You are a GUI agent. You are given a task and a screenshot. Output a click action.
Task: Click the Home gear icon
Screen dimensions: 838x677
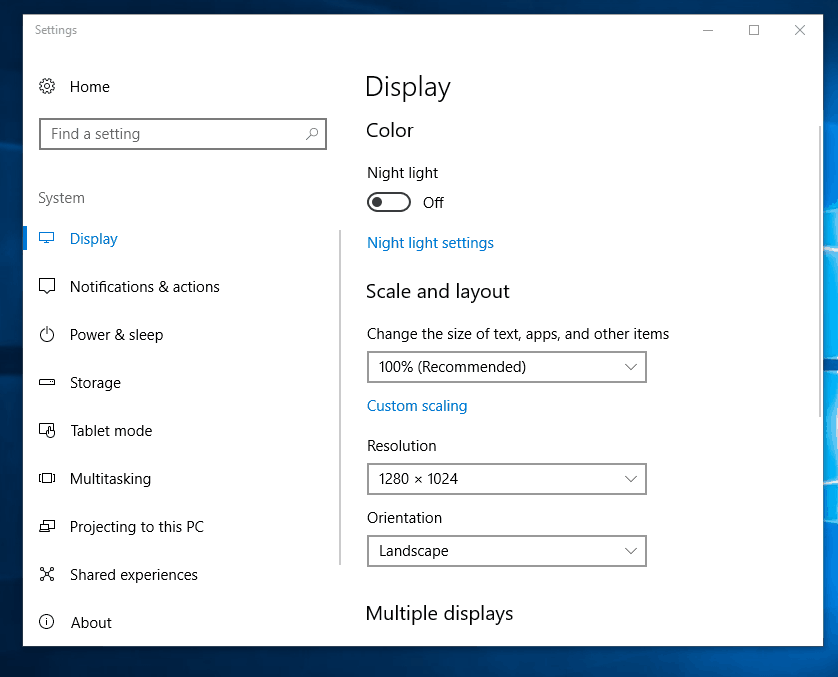[47, 87]
